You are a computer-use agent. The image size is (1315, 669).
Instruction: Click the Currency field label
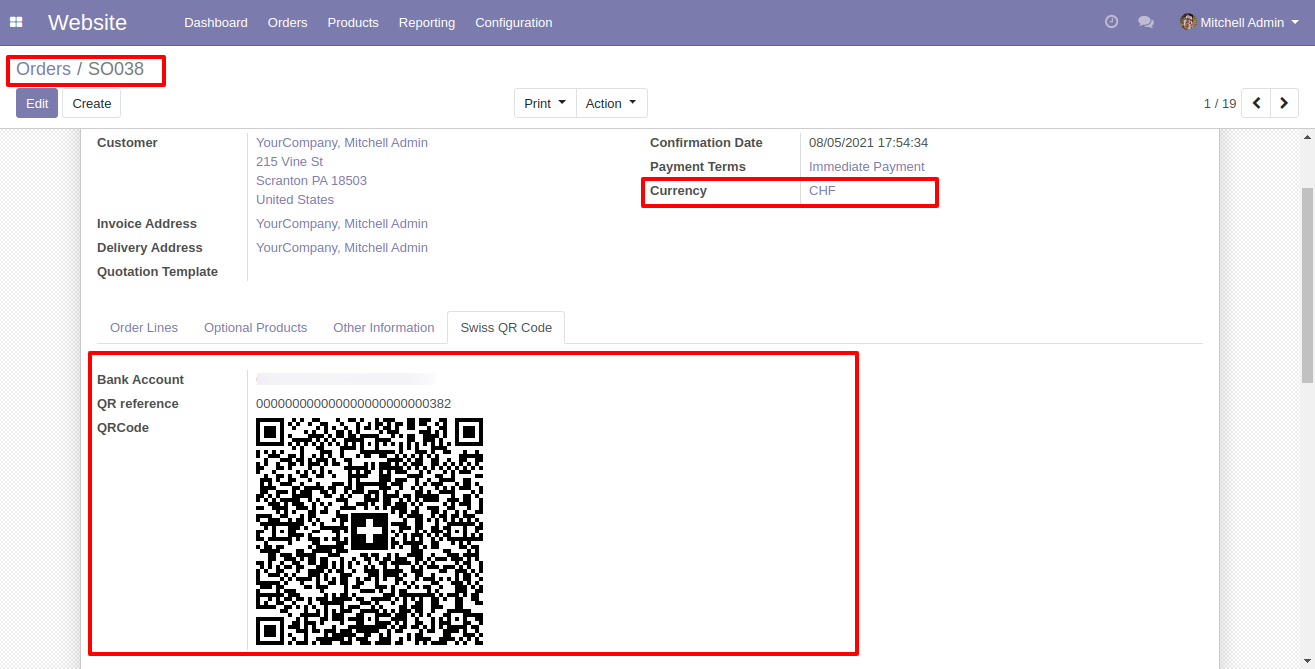[678, 191]
